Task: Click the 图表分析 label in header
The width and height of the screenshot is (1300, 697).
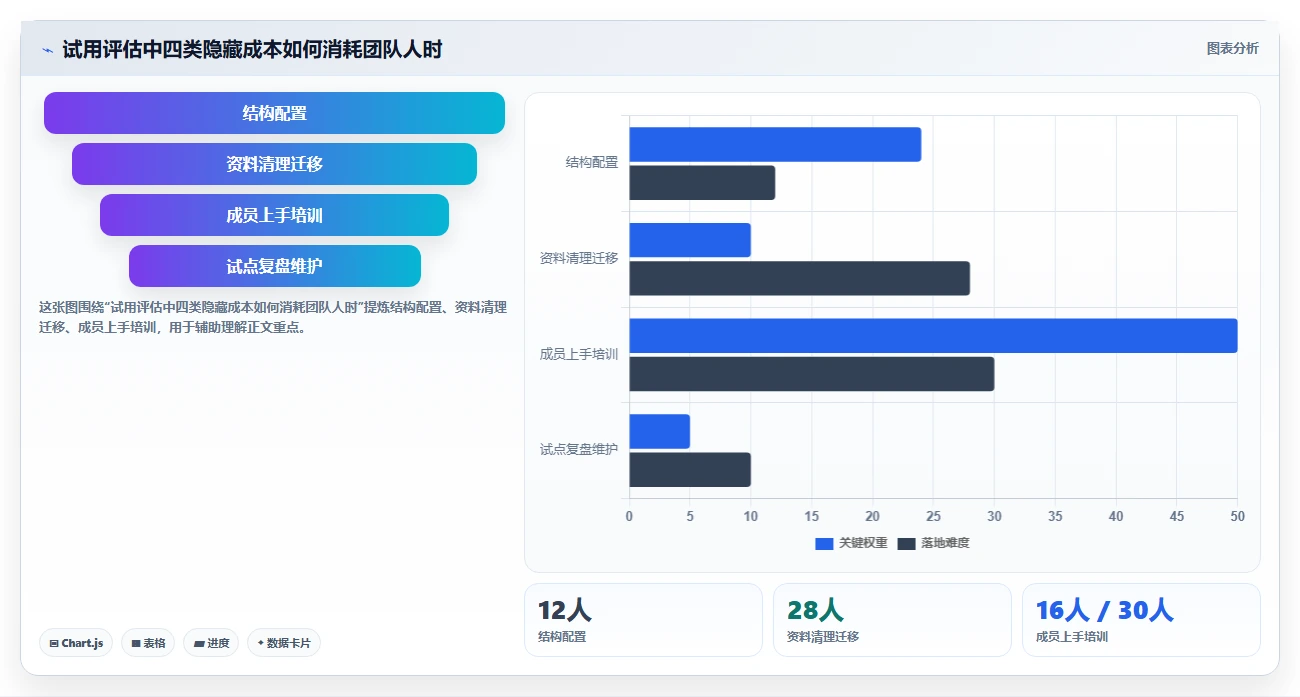Action: click(1232, 48)
